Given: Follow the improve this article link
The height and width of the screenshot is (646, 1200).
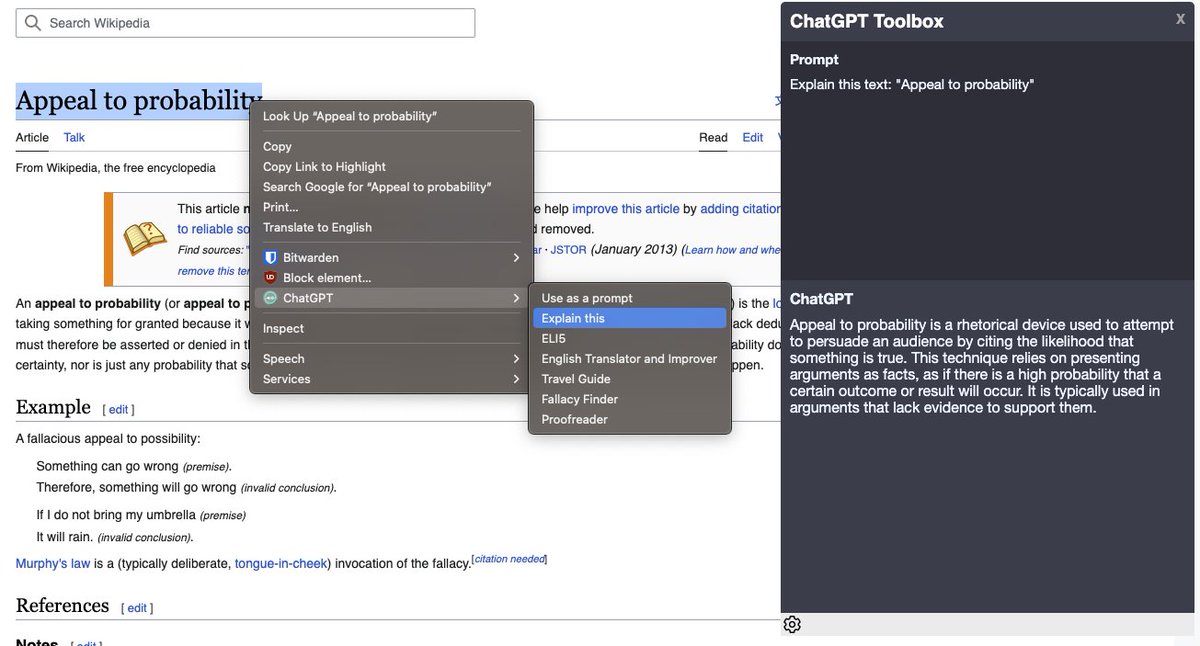Looking at the screenshot, I should point(625,209).
